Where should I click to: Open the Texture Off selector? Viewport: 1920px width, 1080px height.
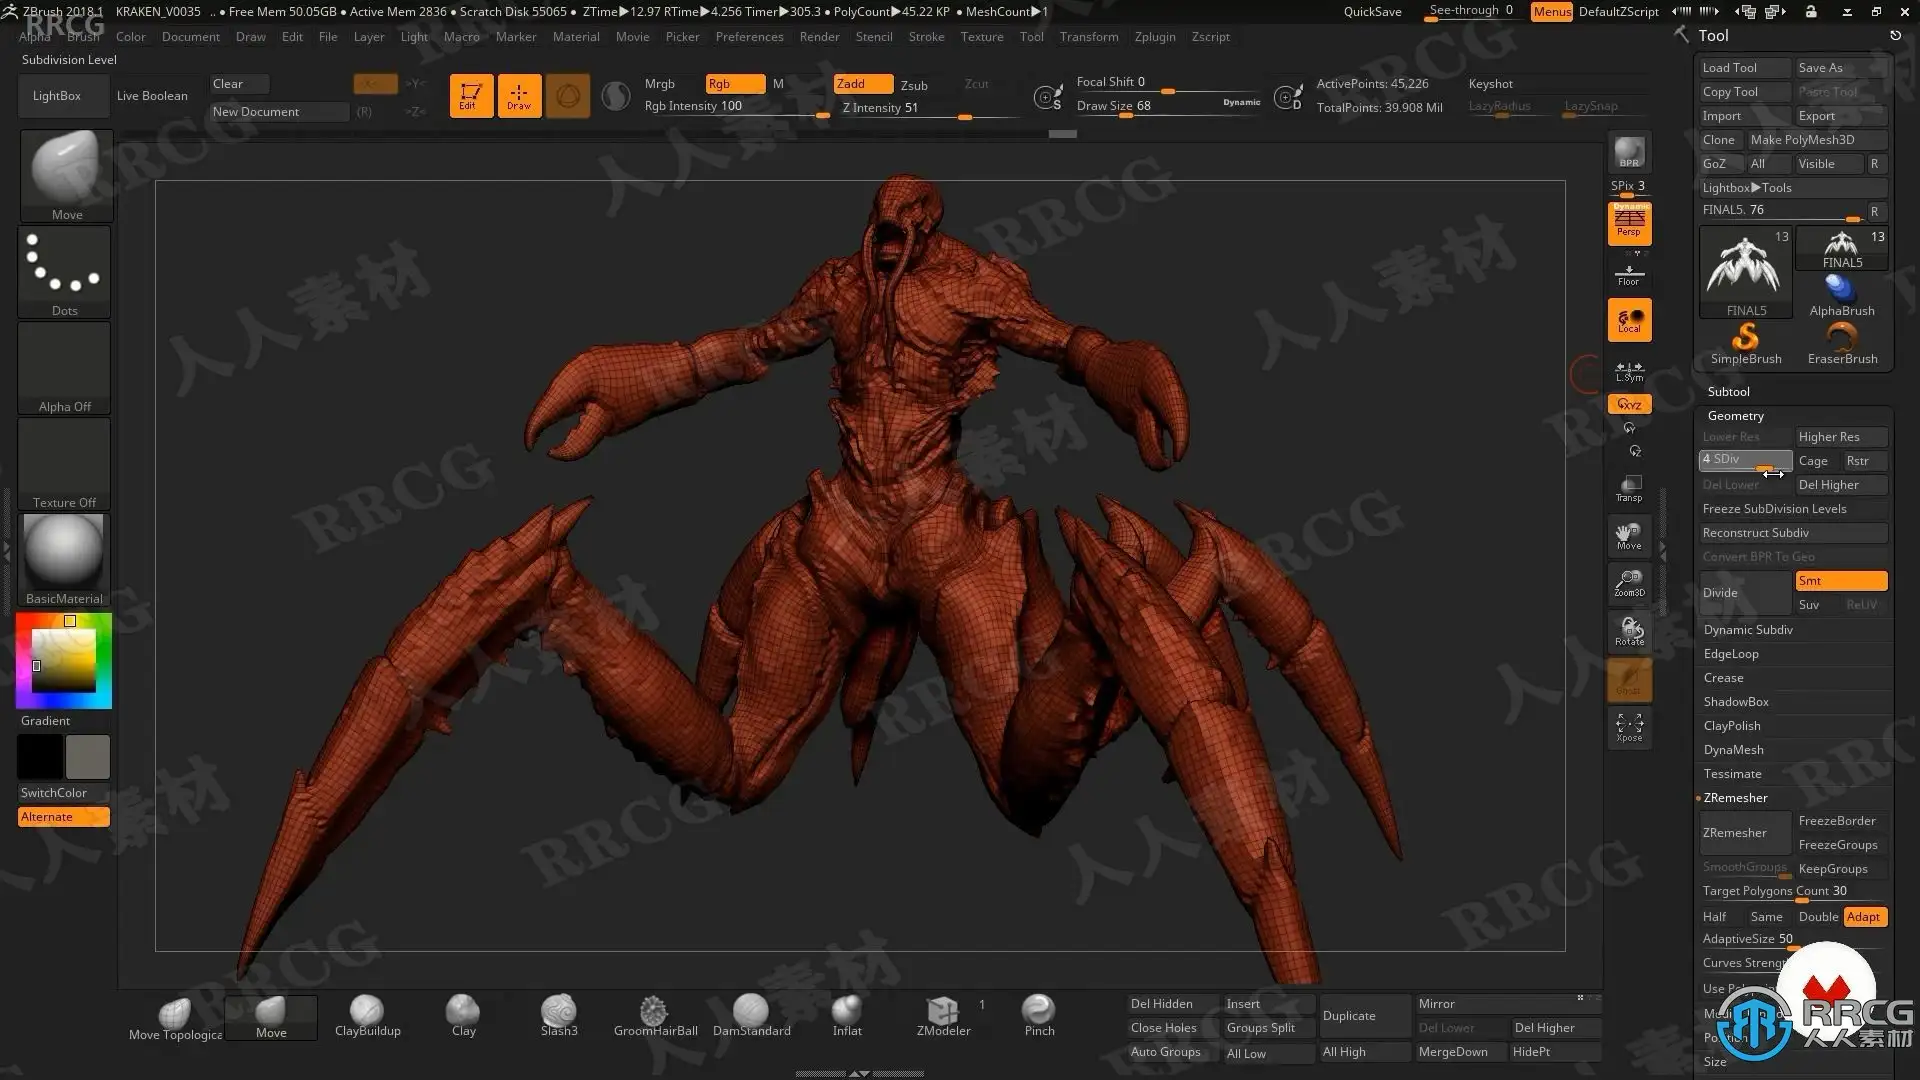pos(64,464)
